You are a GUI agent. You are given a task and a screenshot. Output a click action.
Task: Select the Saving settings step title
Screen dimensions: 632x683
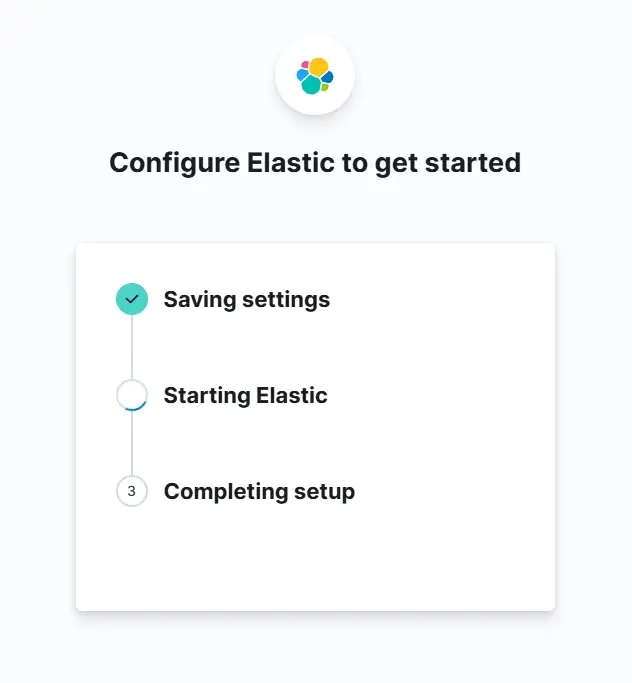pos(247,300)
